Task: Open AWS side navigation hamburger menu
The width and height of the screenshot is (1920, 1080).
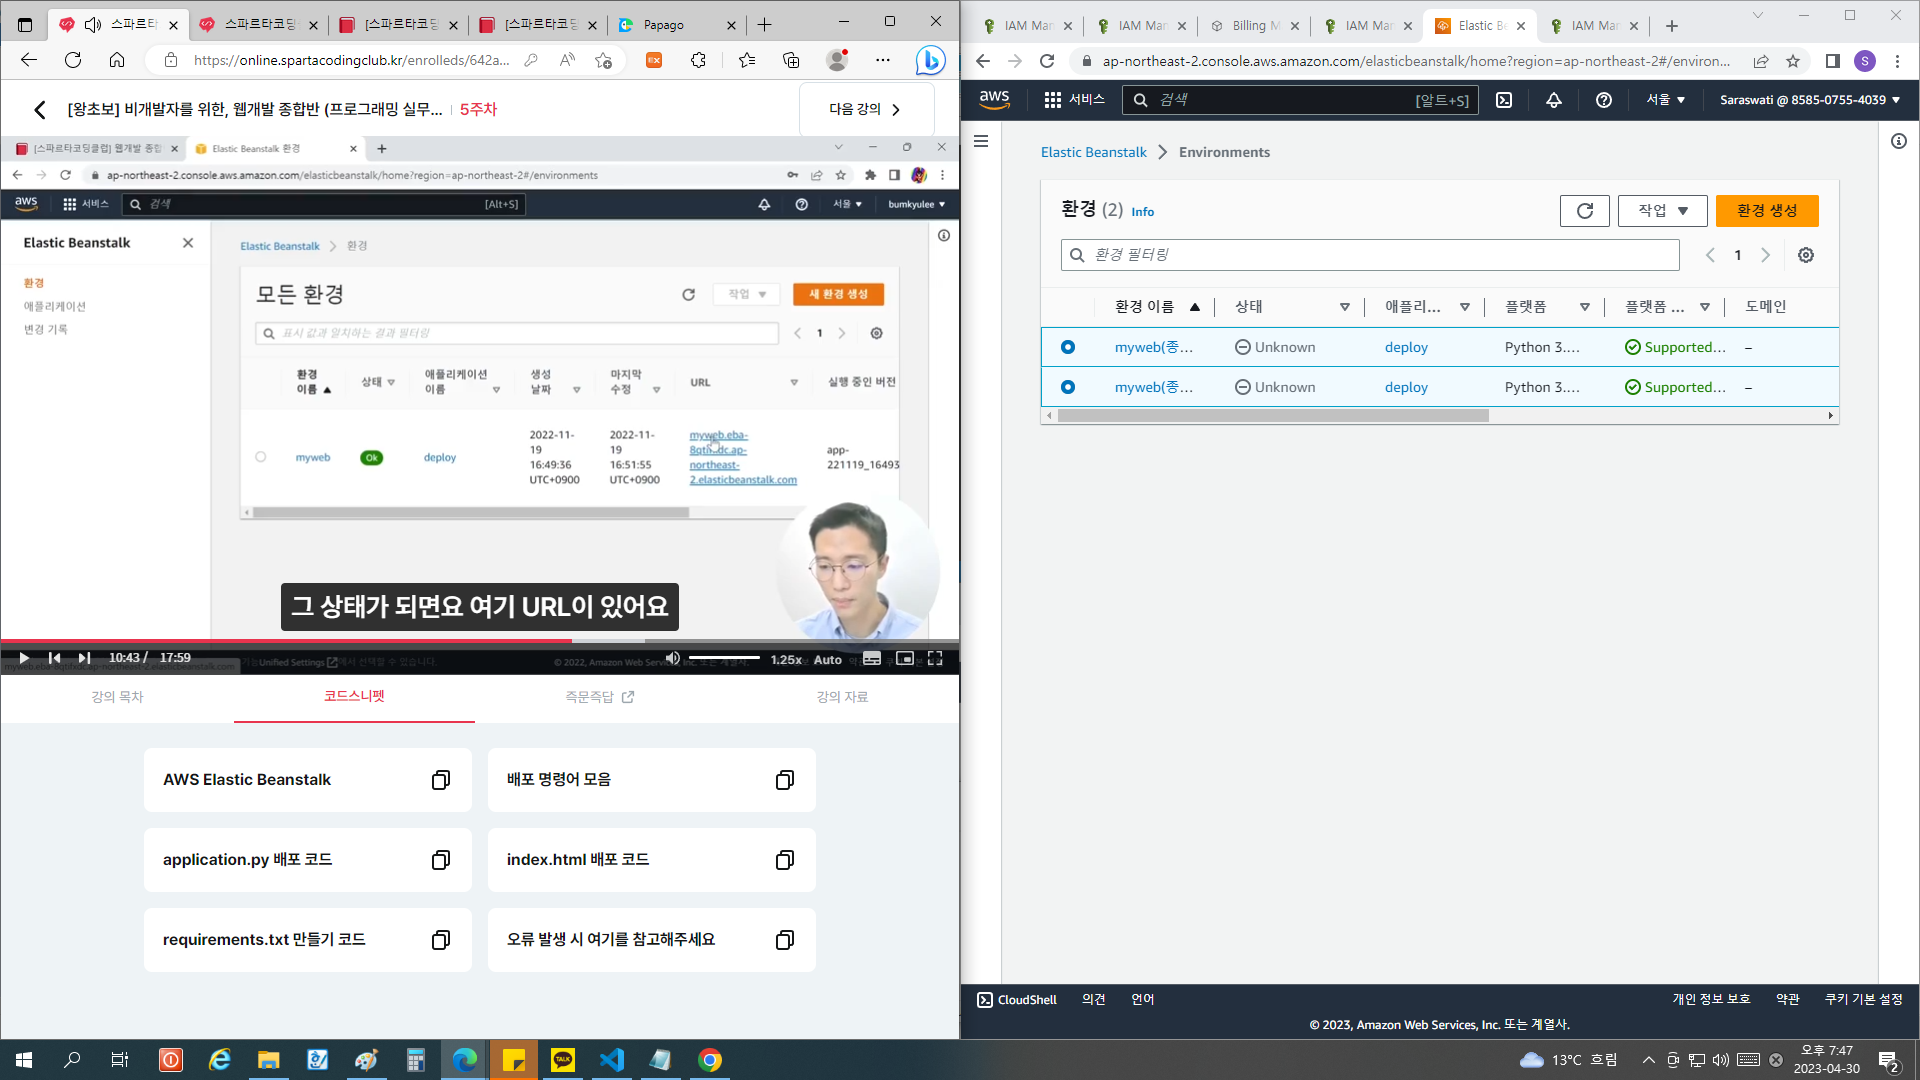Action: (x=981, y=141)
